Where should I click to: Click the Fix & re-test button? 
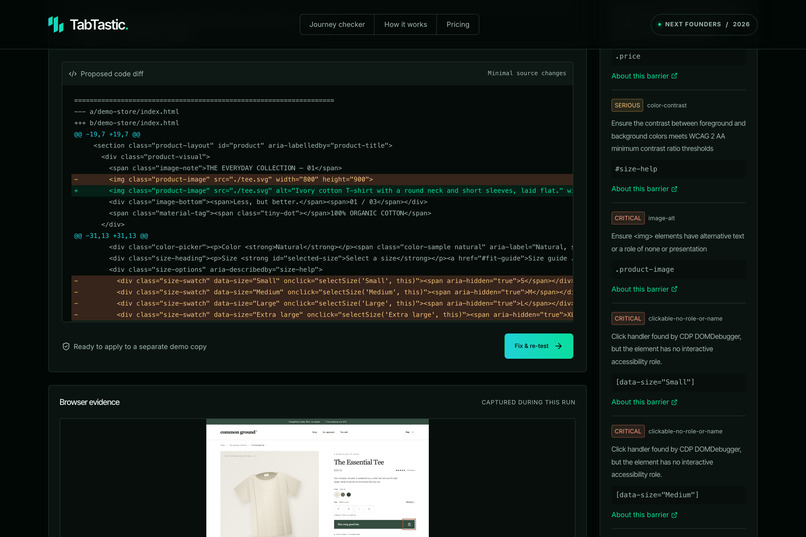click(x=539, y=346)
